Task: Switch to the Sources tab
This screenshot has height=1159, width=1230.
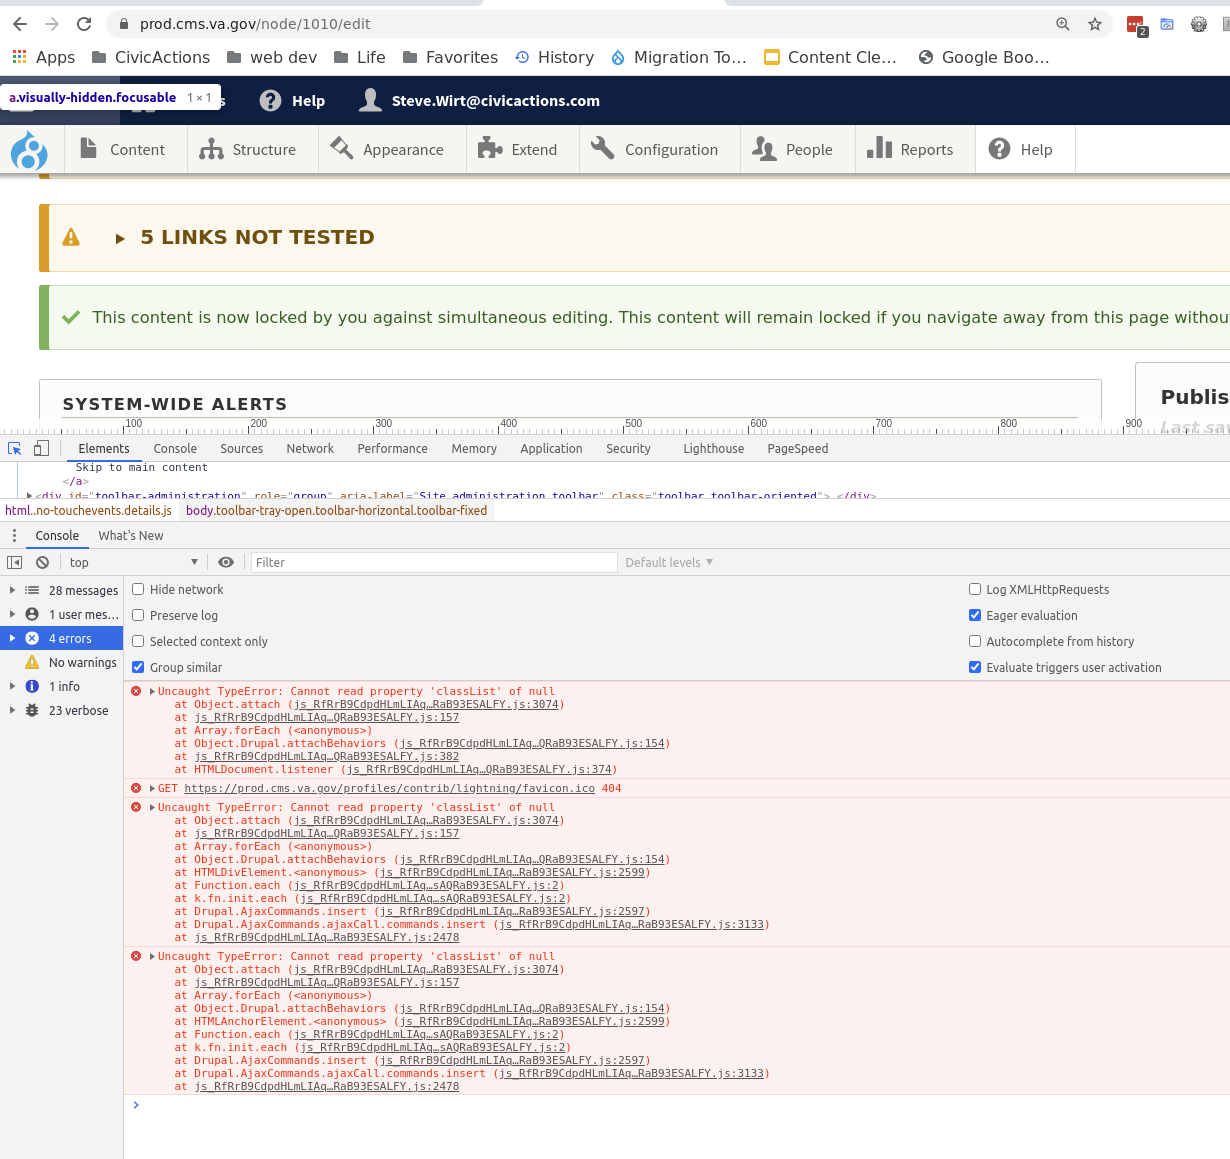Action: pyautogui.click(x=242, y=449)
